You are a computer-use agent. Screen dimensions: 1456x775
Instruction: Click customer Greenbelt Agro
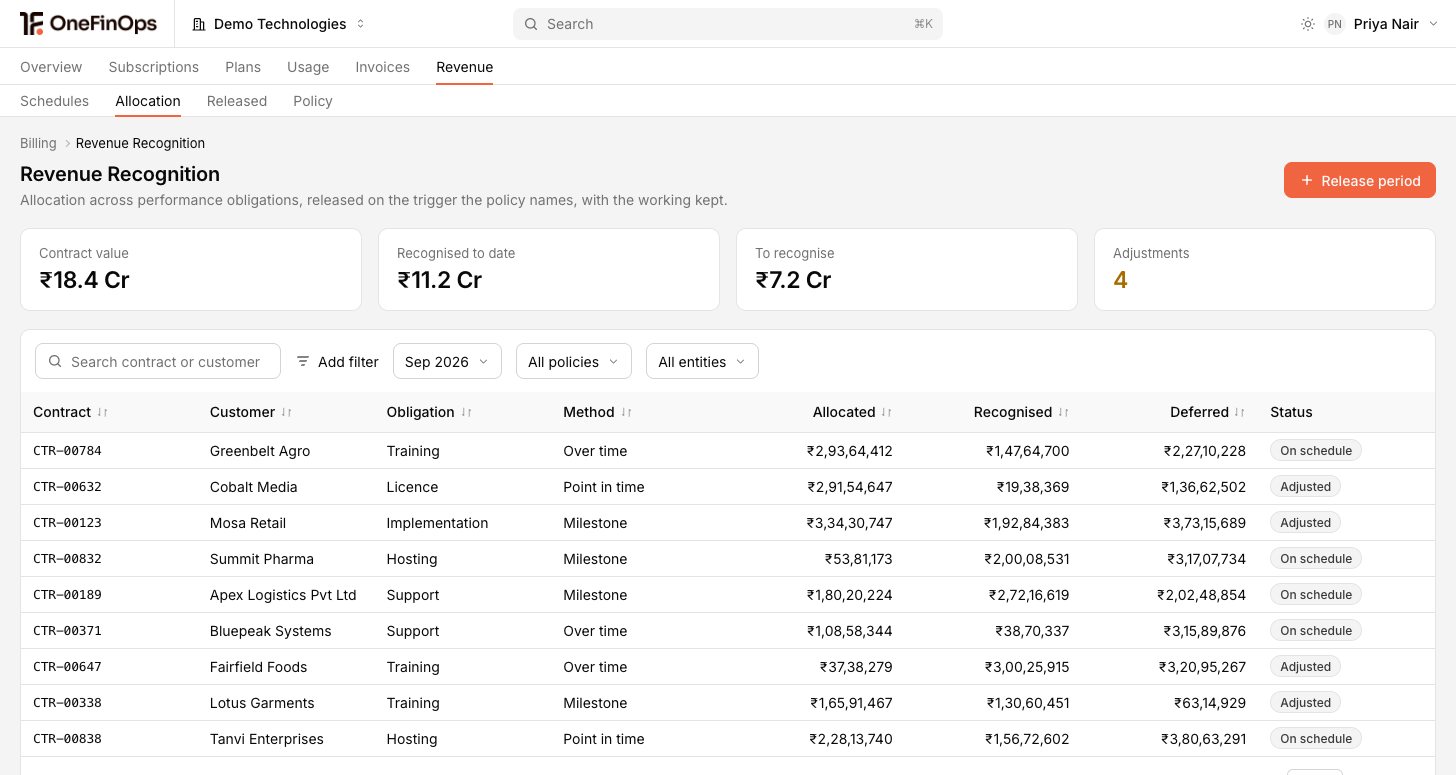[x=260, y=451]
